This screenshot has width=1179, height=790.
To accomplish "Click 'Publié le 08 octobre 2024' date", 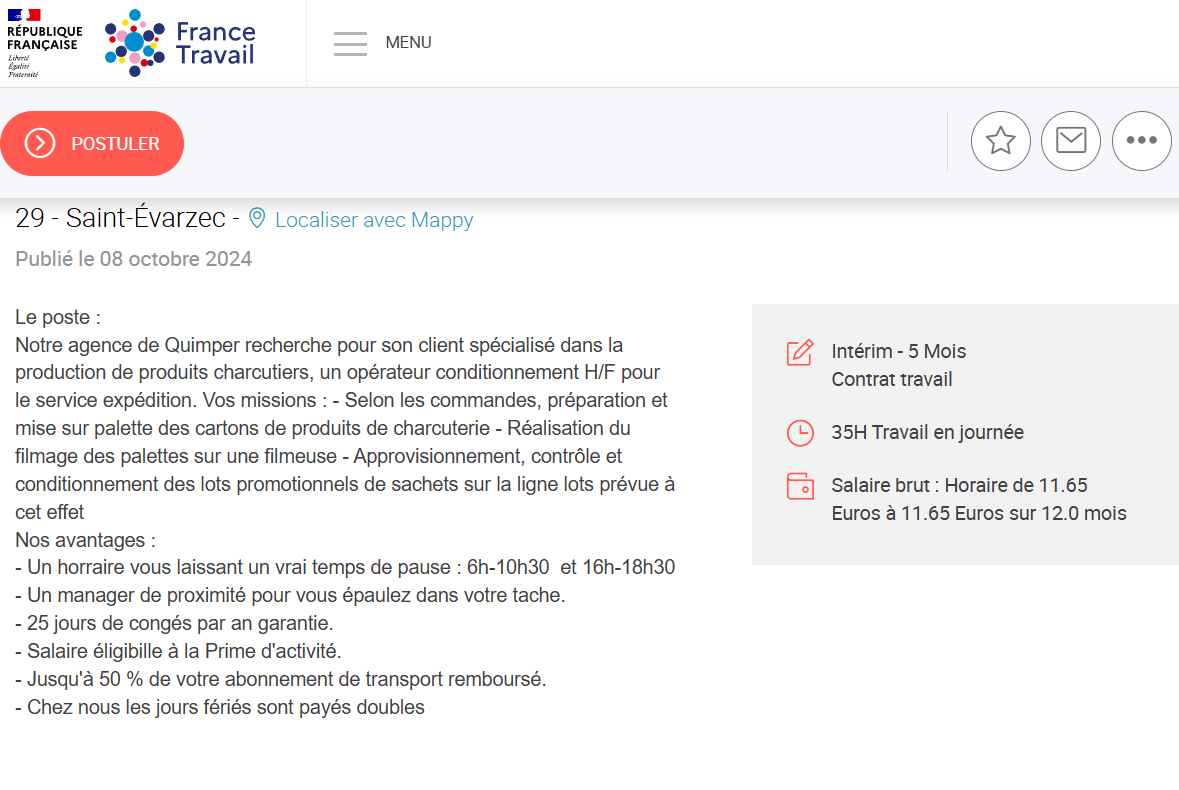I will click(x=134, y=259).
